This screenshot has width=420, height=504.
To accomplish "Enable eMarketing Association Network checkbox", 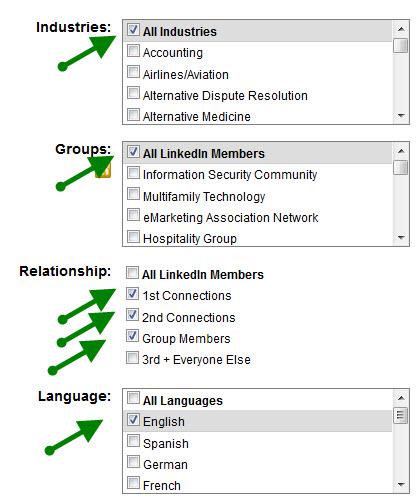I will (133, 215).
